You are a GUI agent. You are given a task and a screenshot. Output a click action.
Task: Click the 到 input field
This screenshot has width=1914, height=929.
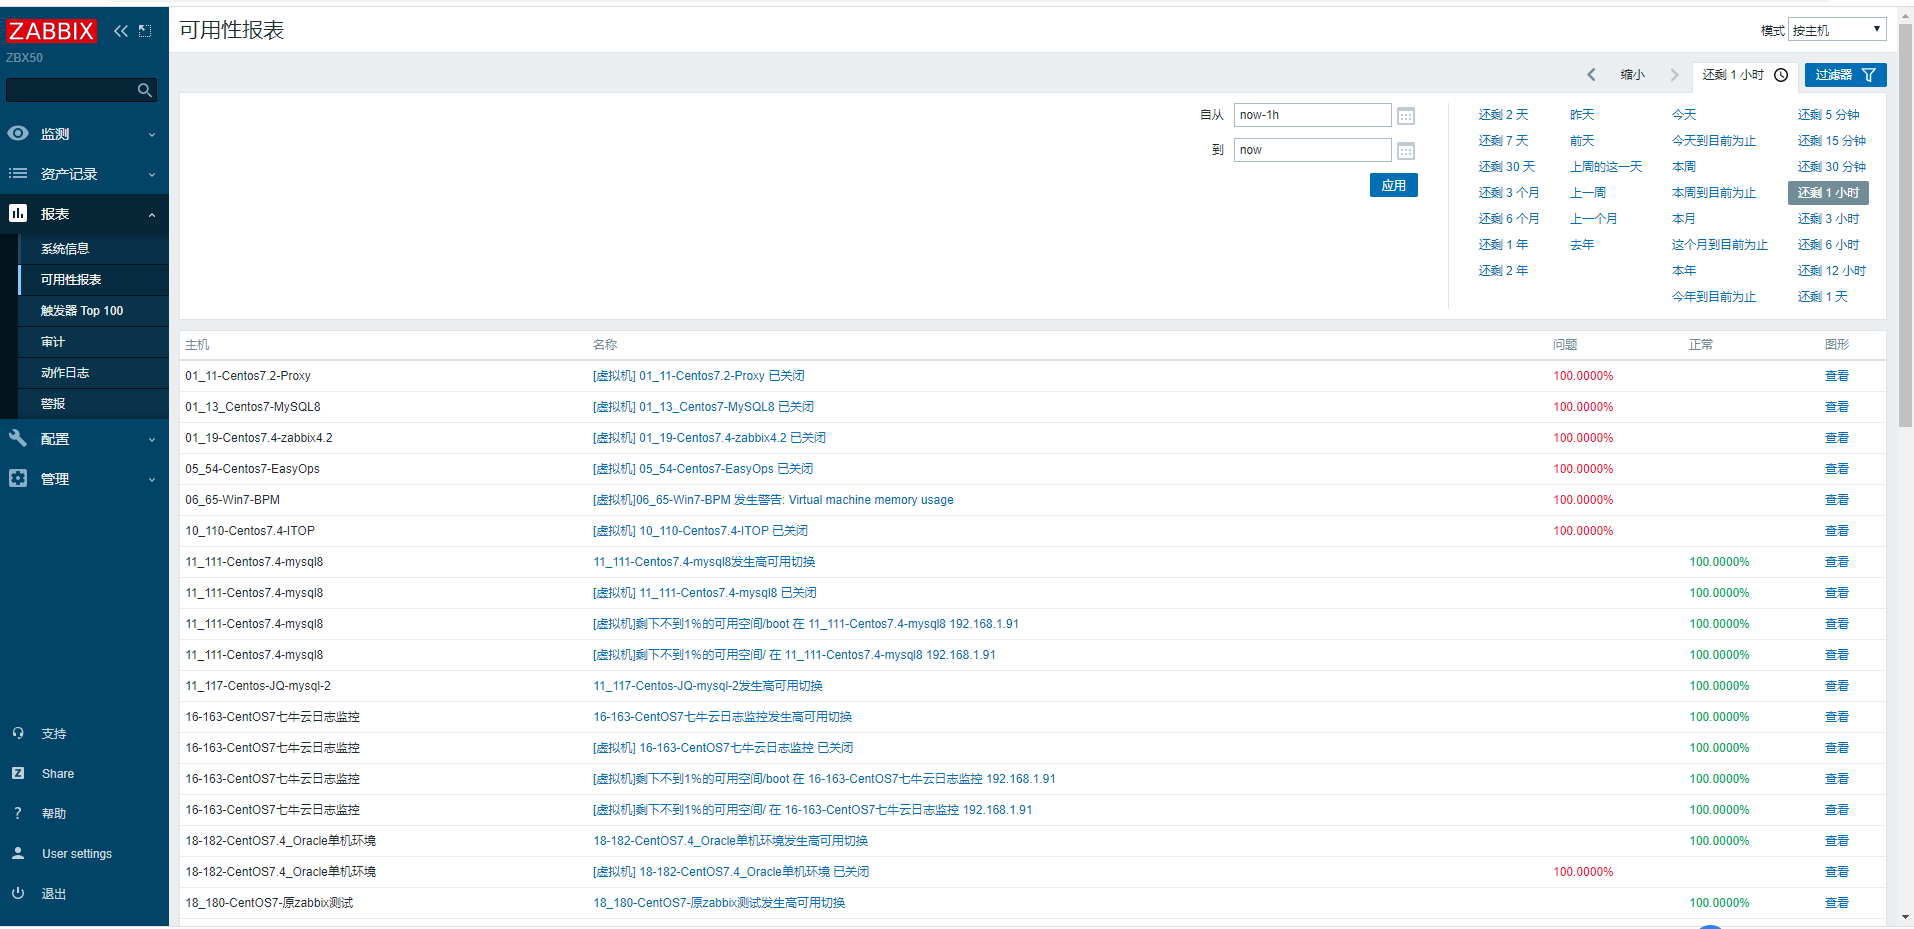pos(1312,150)
